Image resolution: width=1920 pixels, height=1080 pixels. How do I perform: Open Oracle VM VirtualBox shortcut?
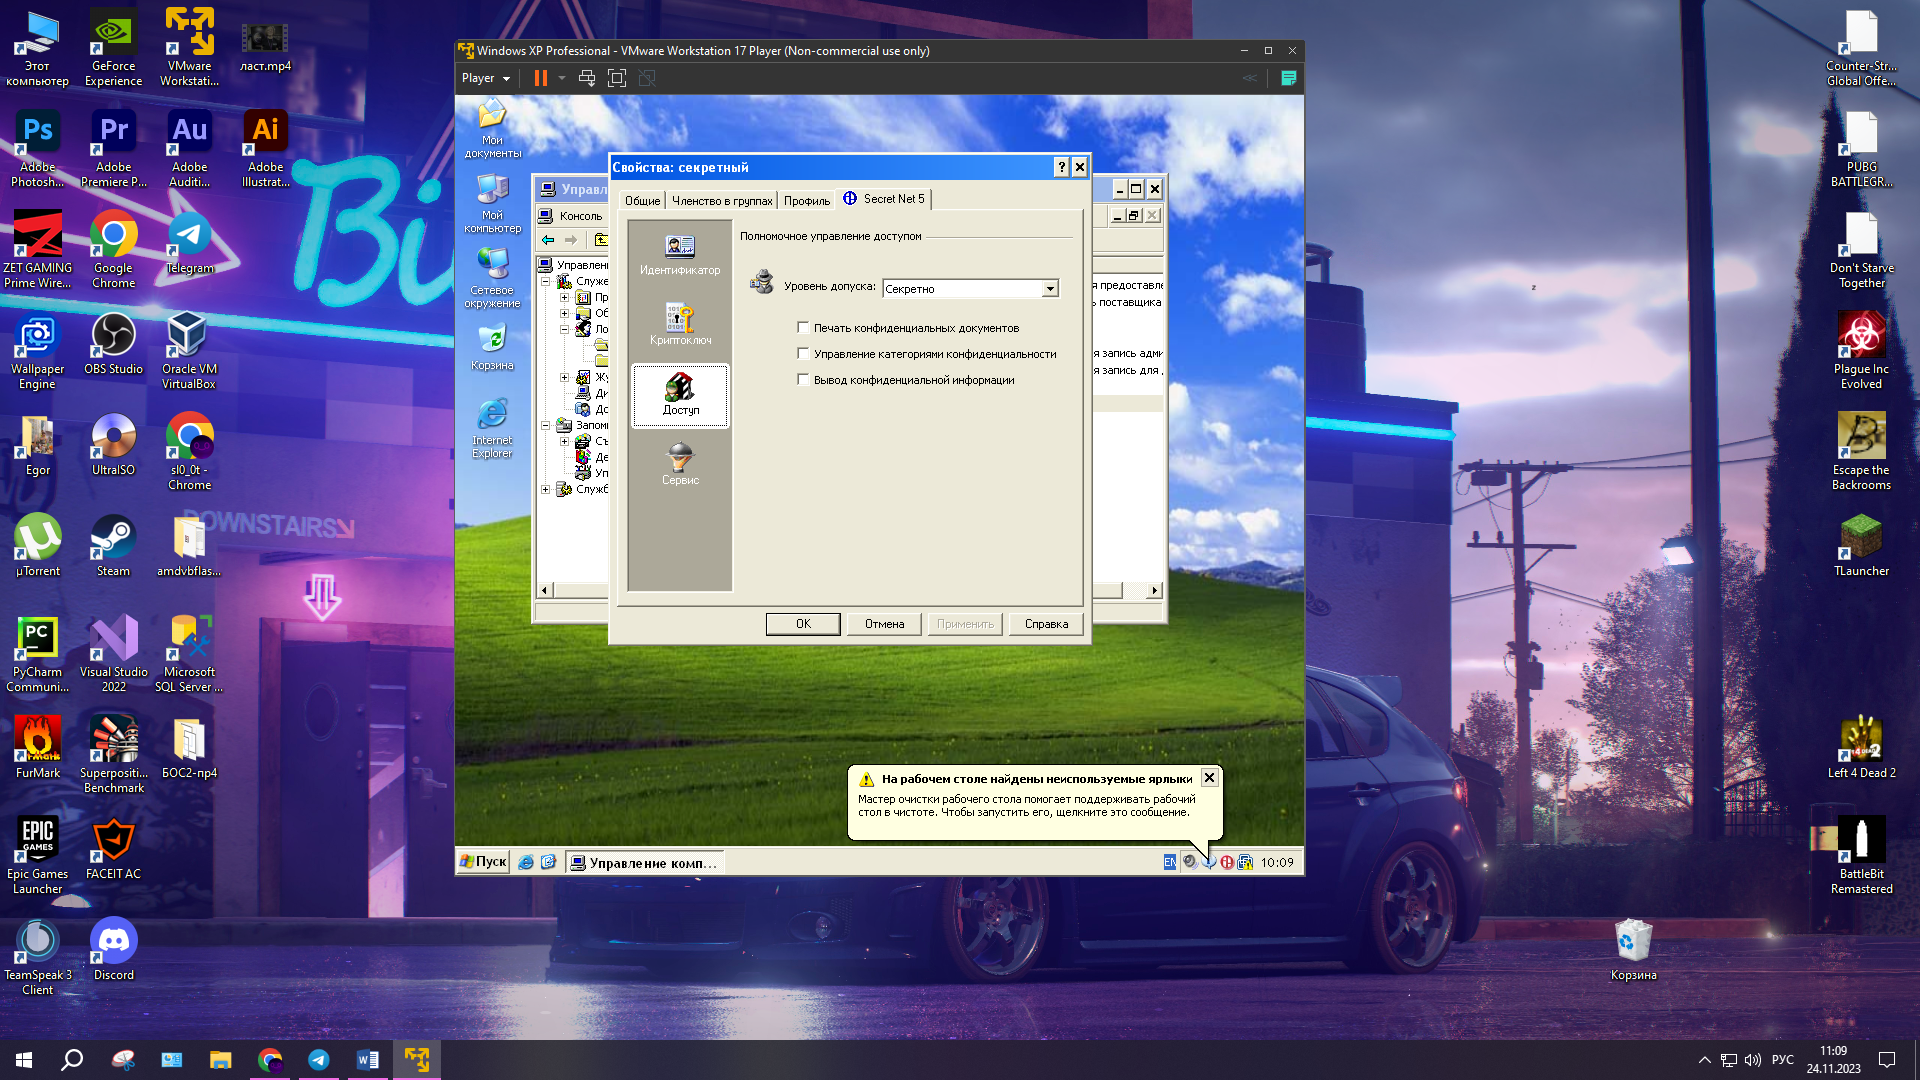[x=189, y=351]
